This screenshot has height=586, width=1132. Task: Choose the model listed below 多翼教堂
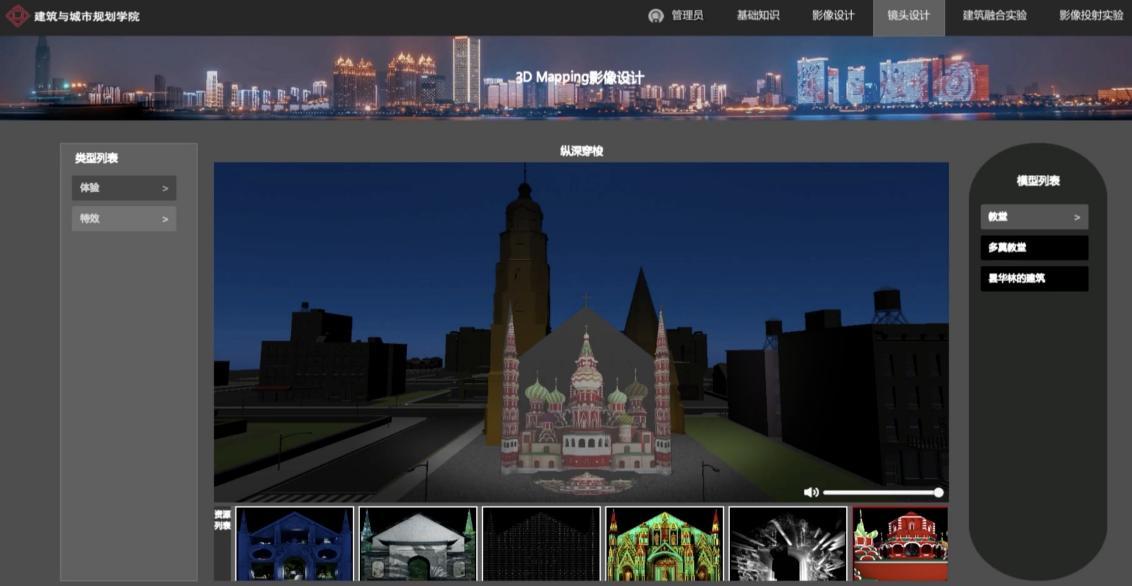tap(1034, 279)
